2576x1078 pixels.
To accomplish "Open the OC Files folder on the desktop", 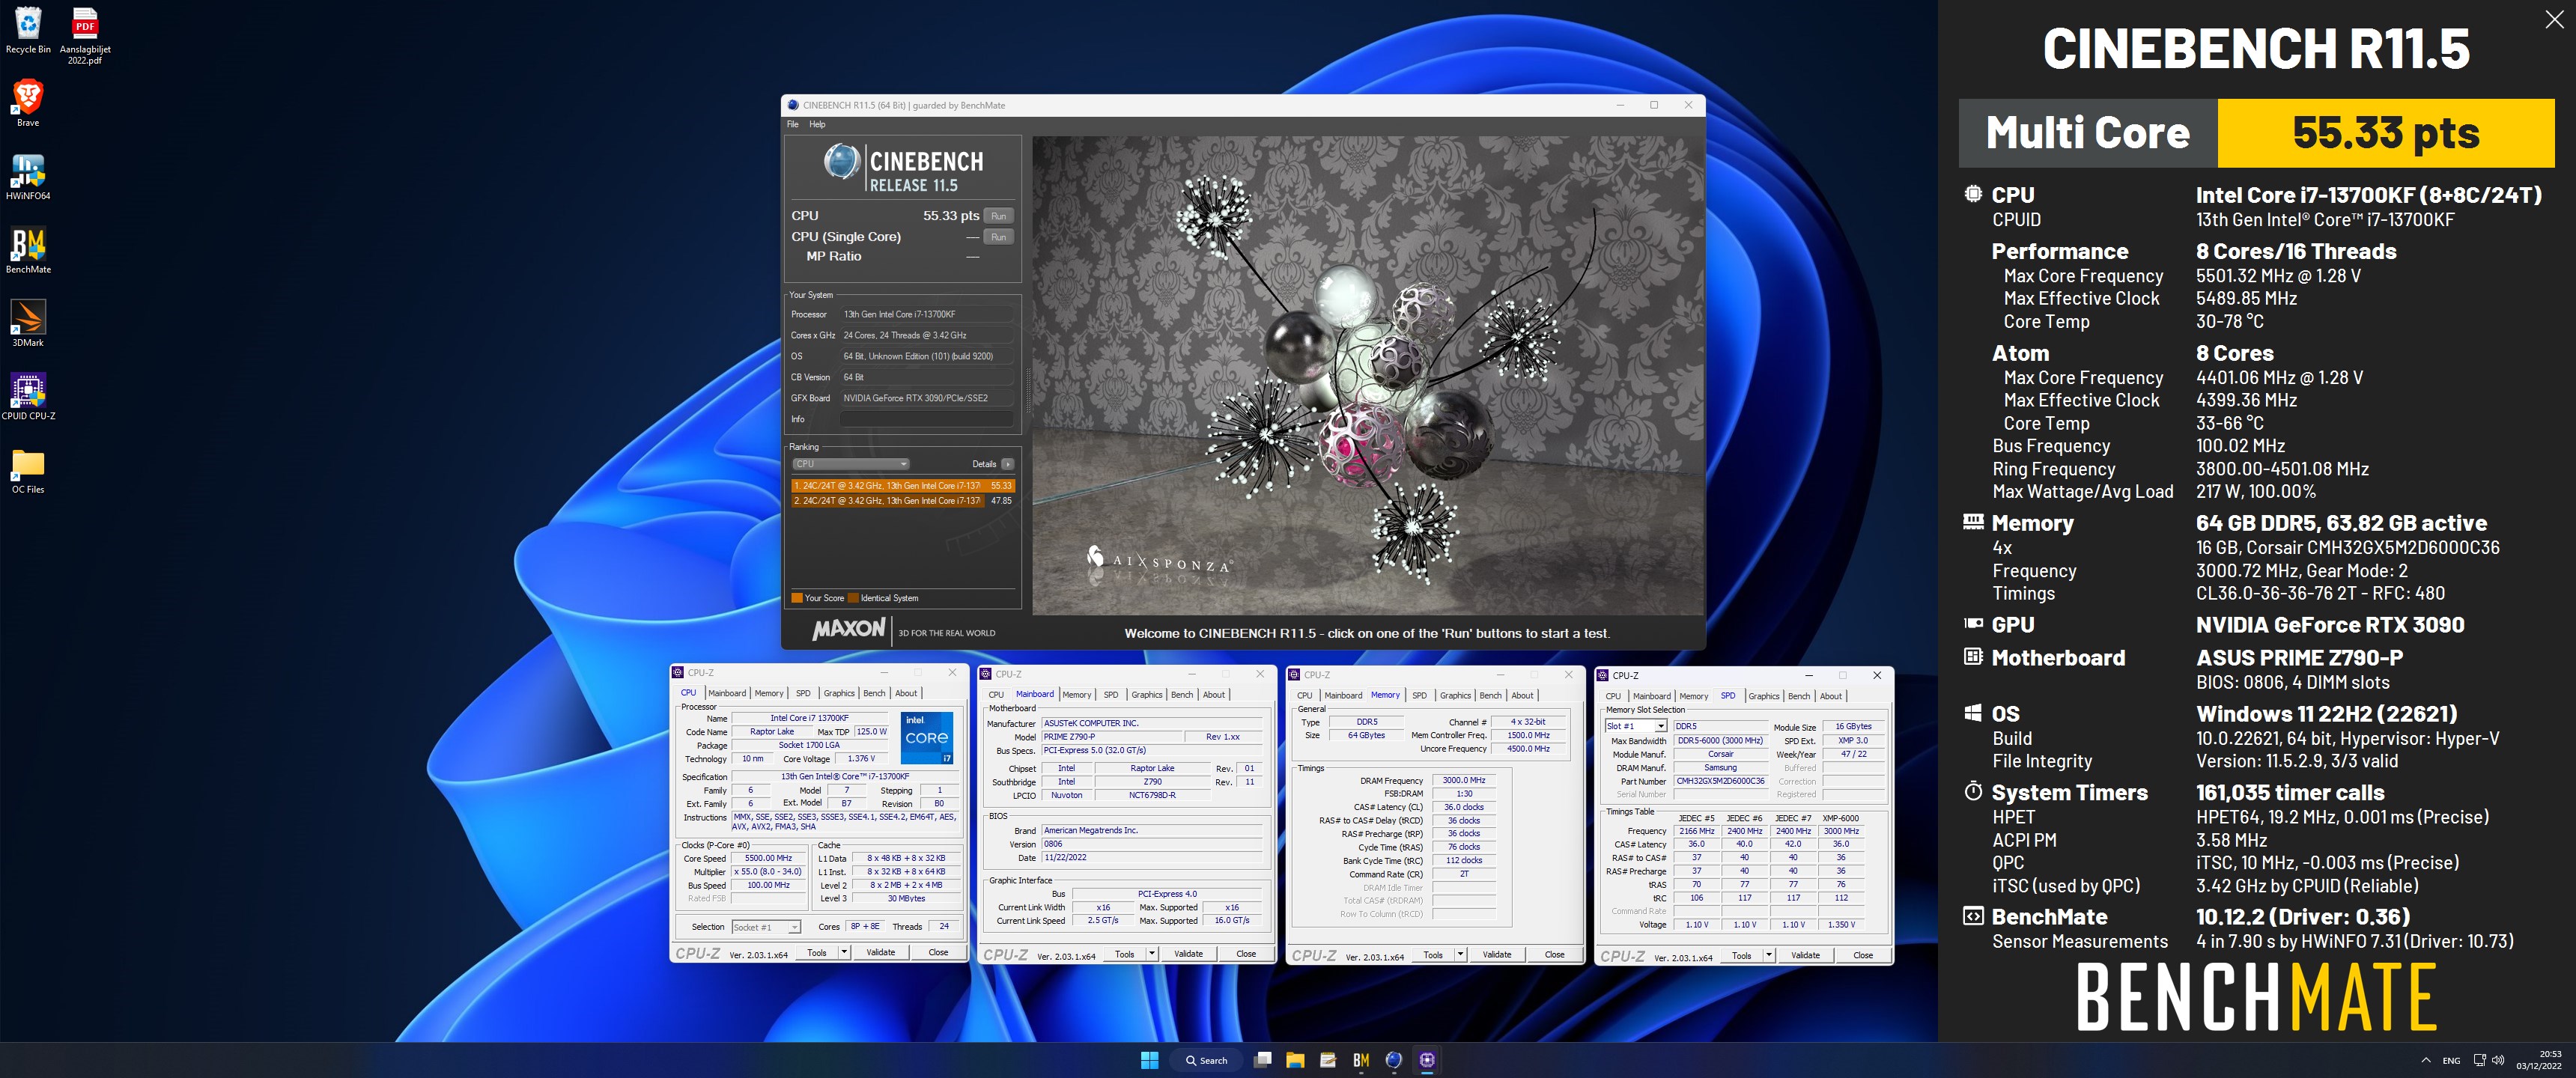I will click(x=28, y=469).
